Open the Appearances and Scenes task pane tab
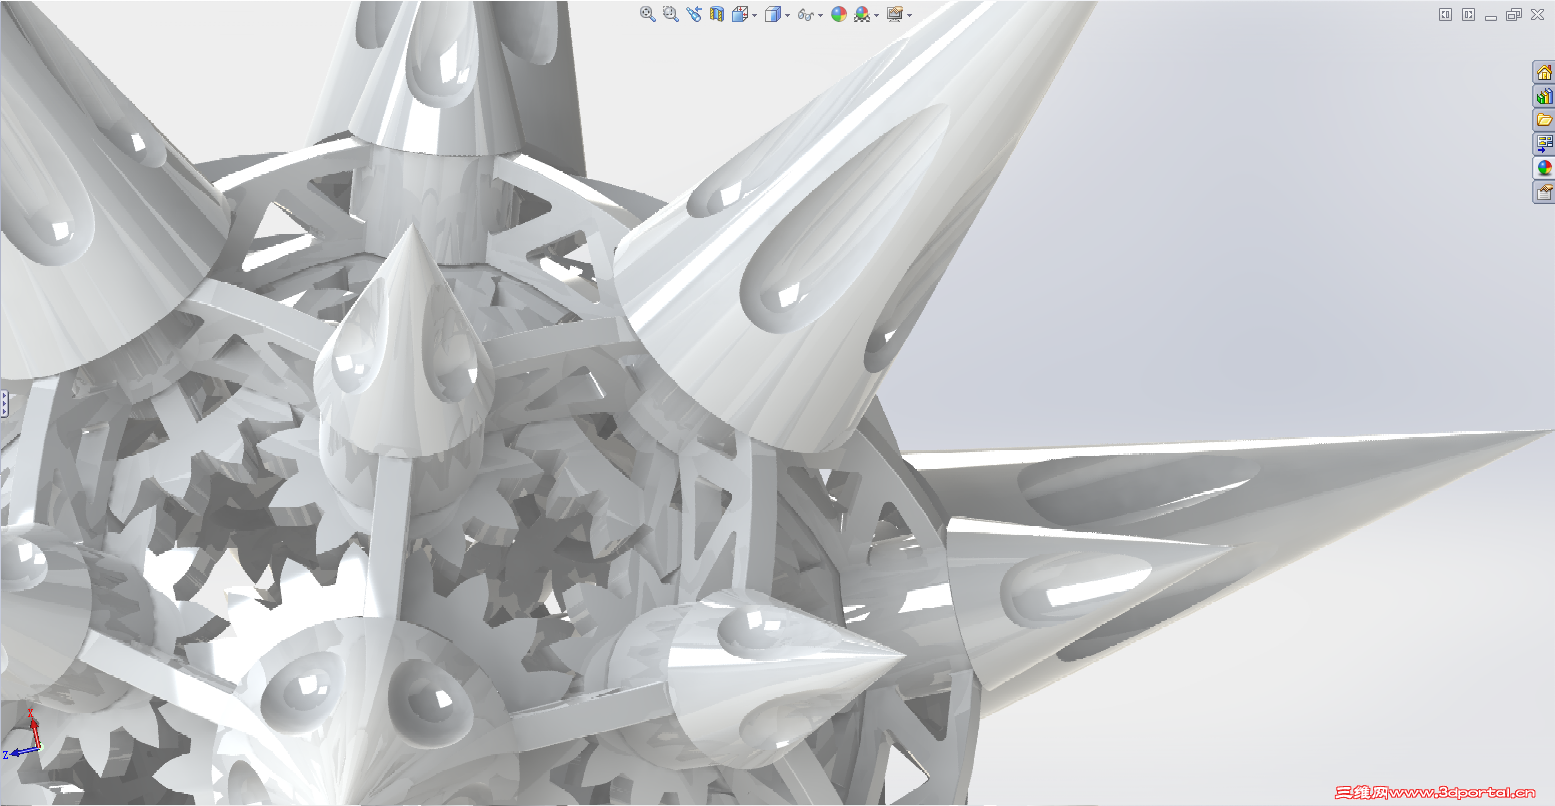Screen dimensions: 1555x806 [1544, 168]
